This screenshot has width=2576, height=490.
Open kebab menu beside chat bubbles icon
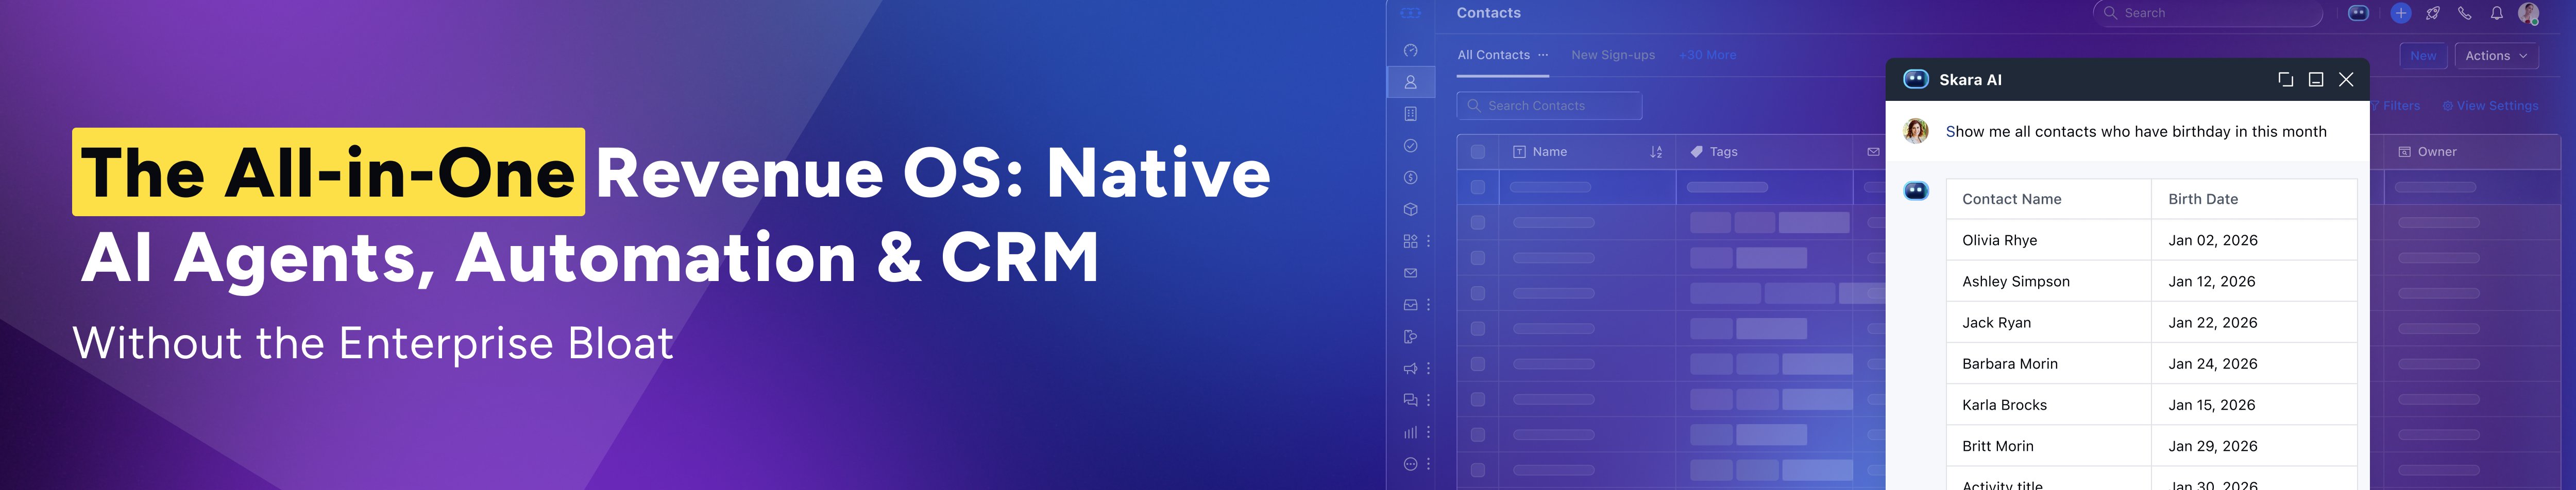[x=1429, y=400]
